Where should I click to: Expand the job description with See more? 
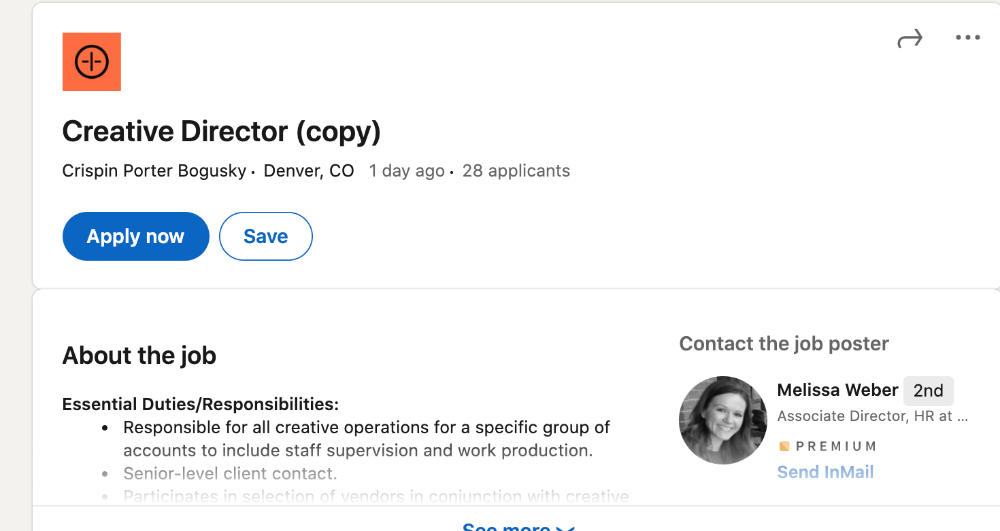[518, 526]
